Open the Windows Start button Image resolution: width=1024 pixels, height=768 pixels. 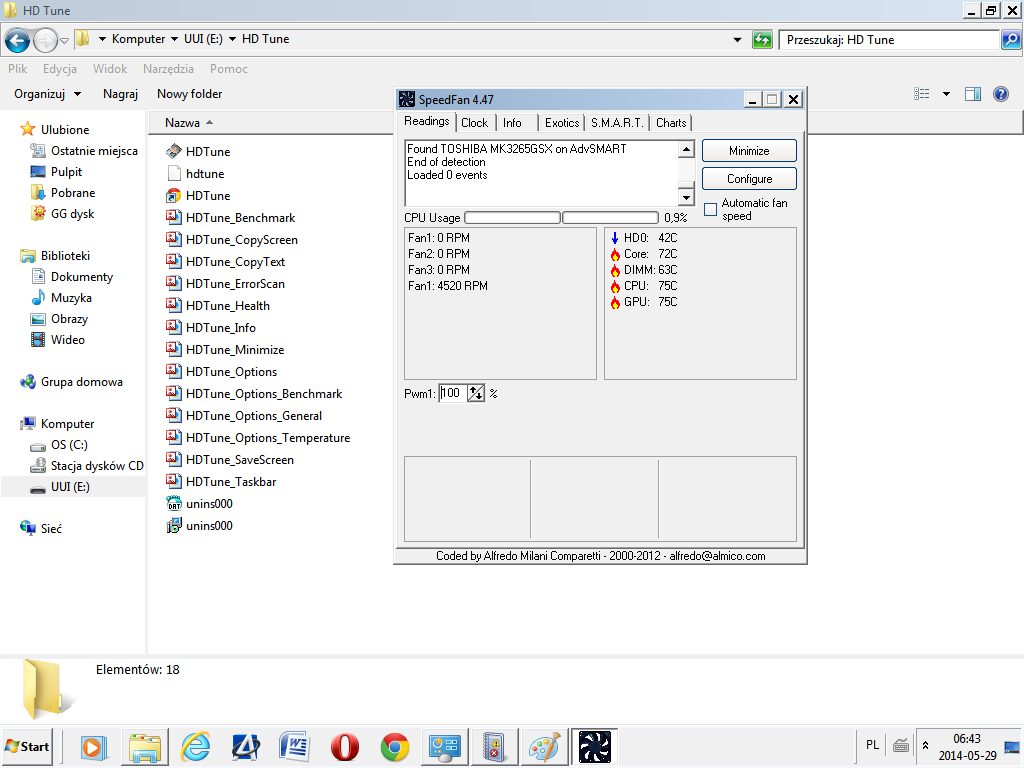pyautogui.click(x=27, y=746)
